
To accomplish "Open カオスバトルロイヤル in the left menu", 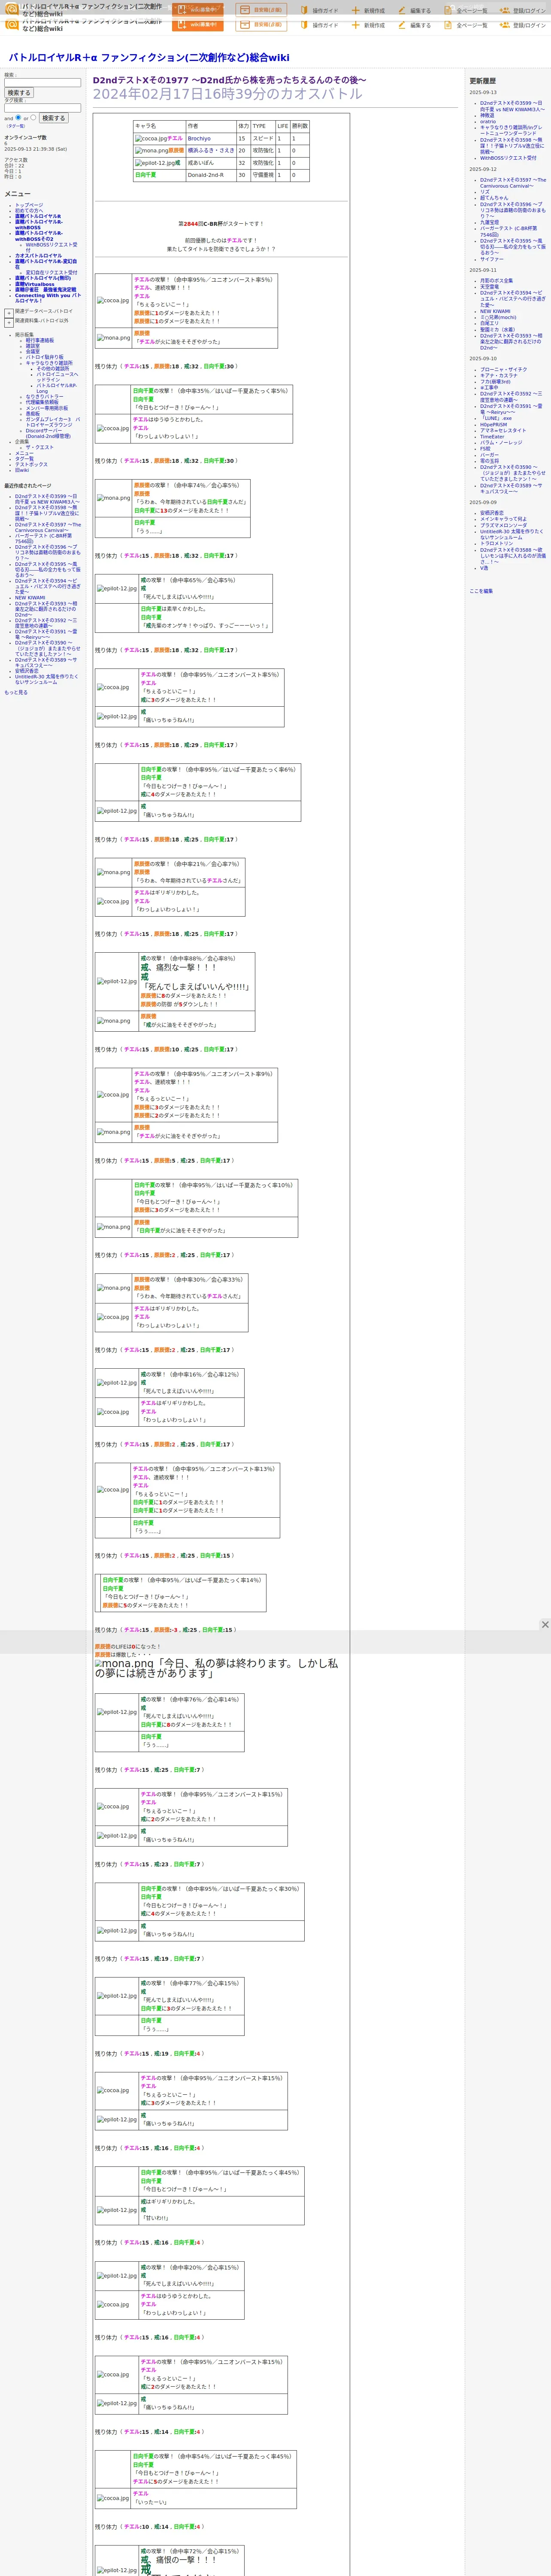I will click(38, 256).
